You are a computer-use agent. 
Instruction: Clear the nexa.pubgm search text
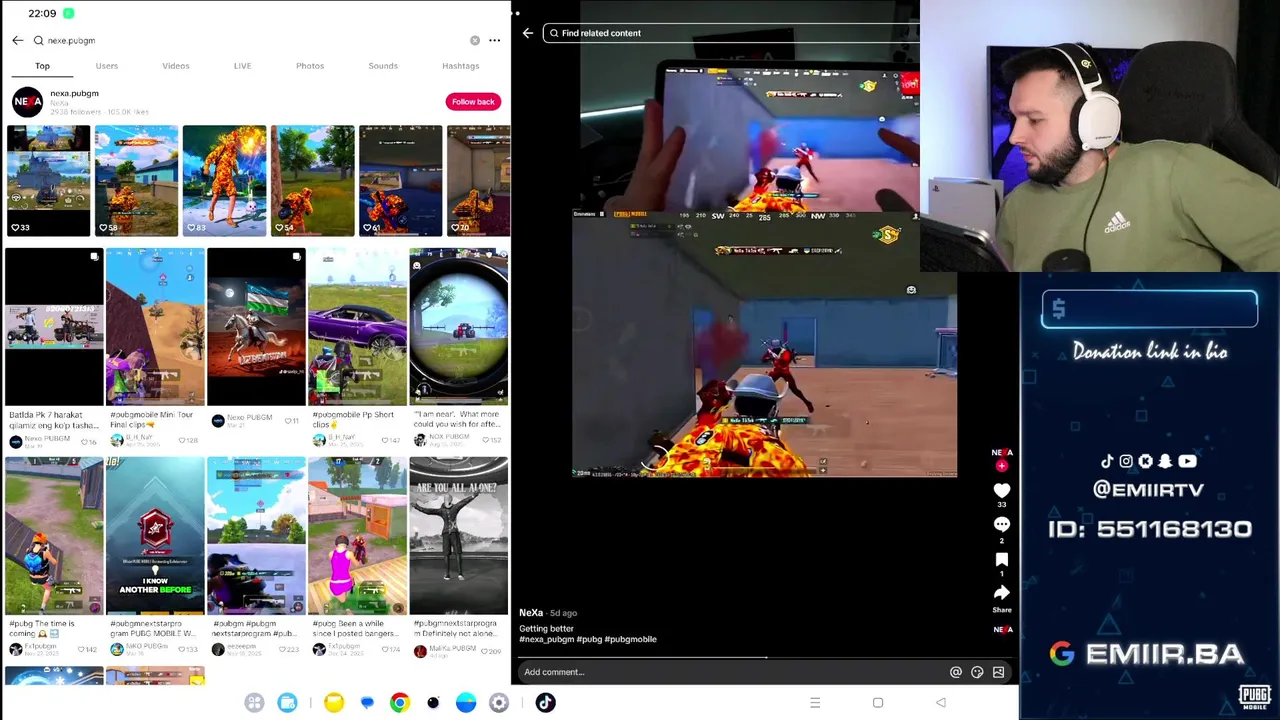[475, 40]
